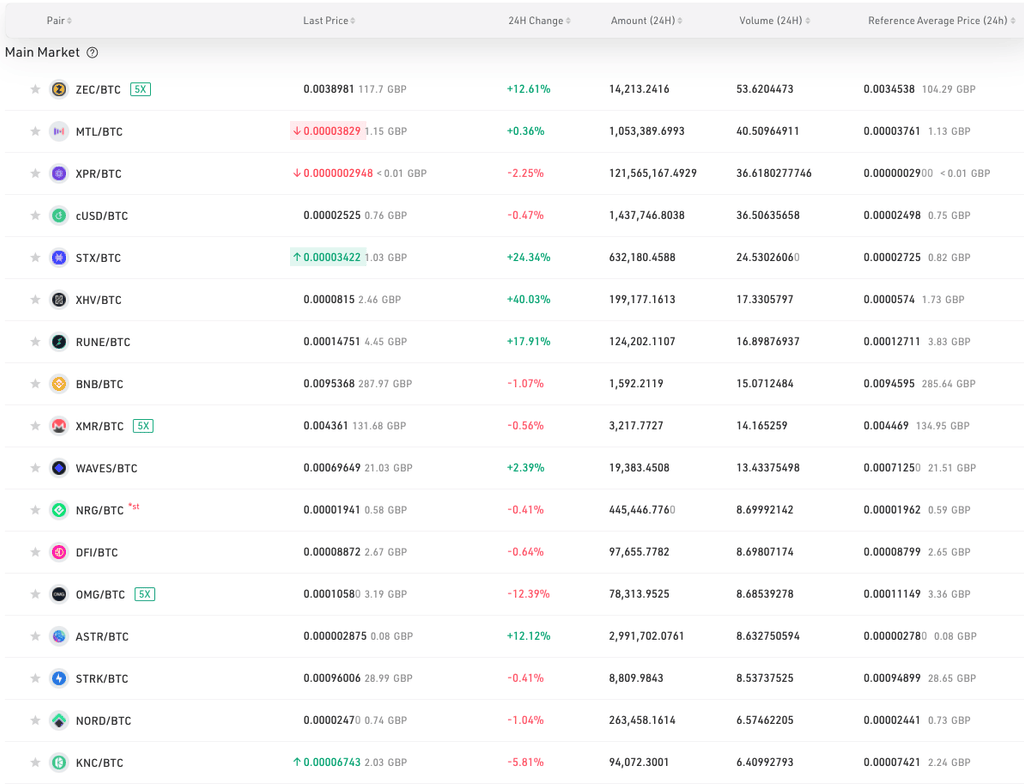Favorite the STX/BTC pair star
This screenshot has height=784, width=1024.
(x=35, y=257)
